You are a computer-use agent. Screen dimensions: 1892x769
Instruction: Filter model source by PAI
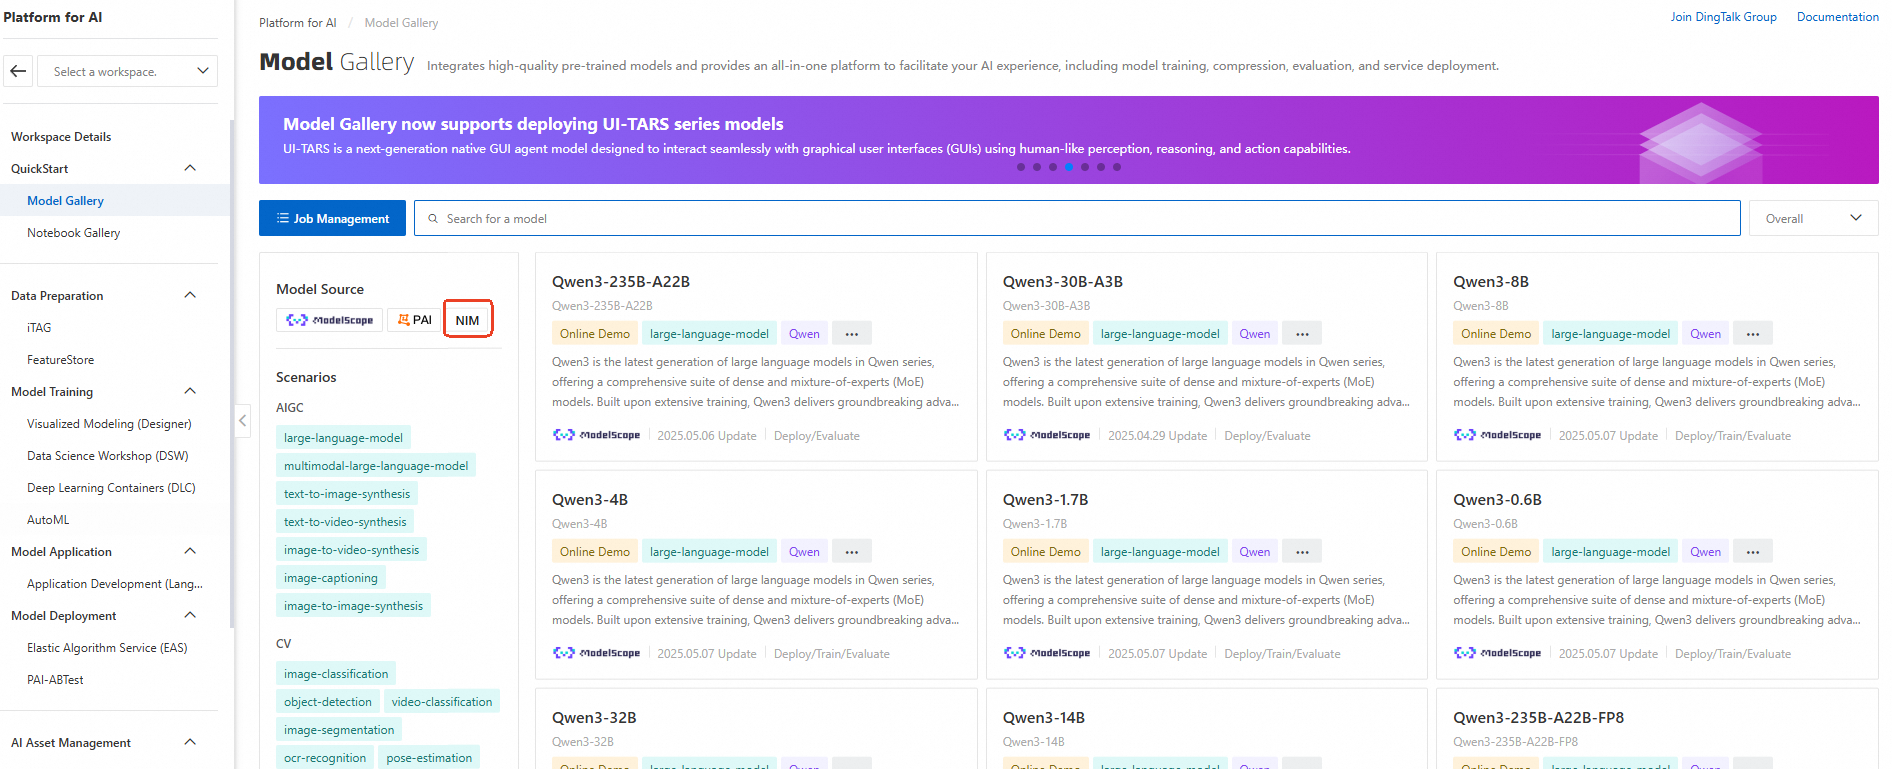[414, 320]
